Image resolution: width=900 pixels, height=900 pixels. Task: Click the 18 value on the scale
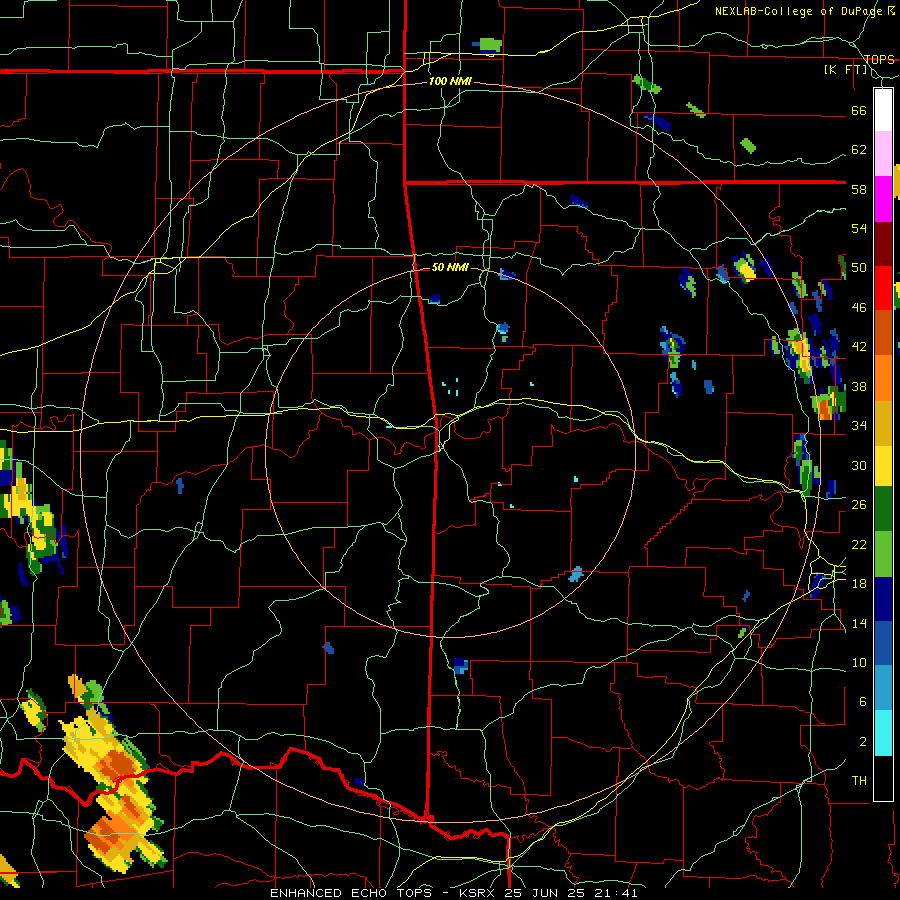coord(859,583)
